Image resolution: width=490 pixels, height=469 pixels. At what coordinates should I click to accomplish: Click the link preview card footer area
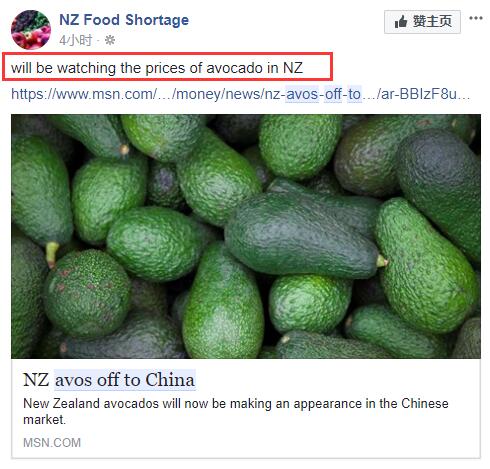246,443
